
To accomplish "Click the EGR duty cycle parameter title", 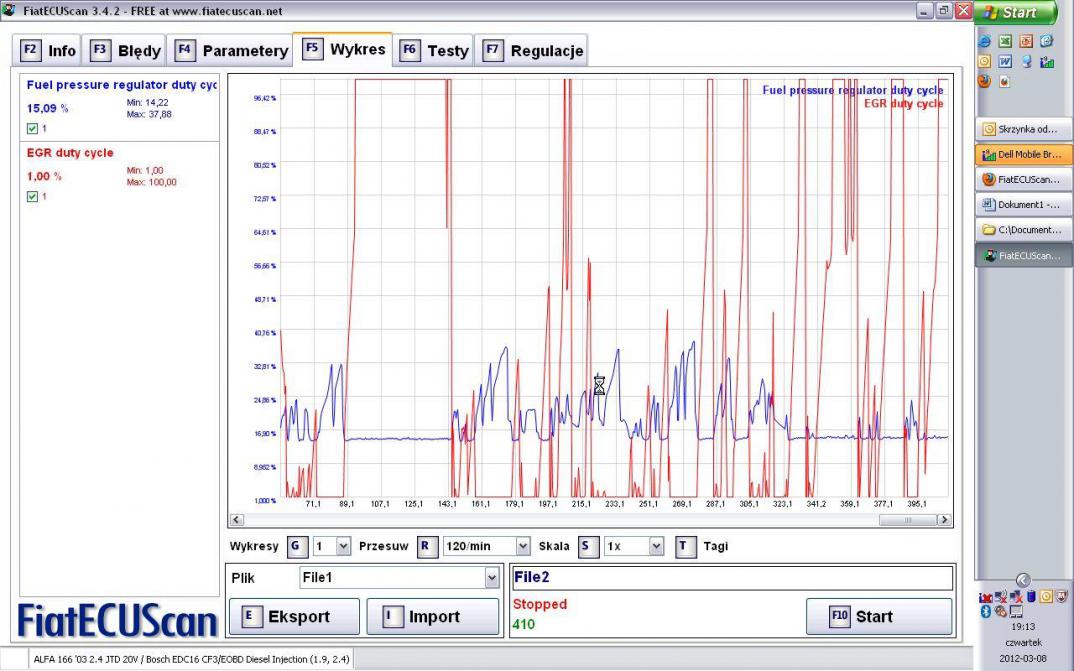I will 70,153.
